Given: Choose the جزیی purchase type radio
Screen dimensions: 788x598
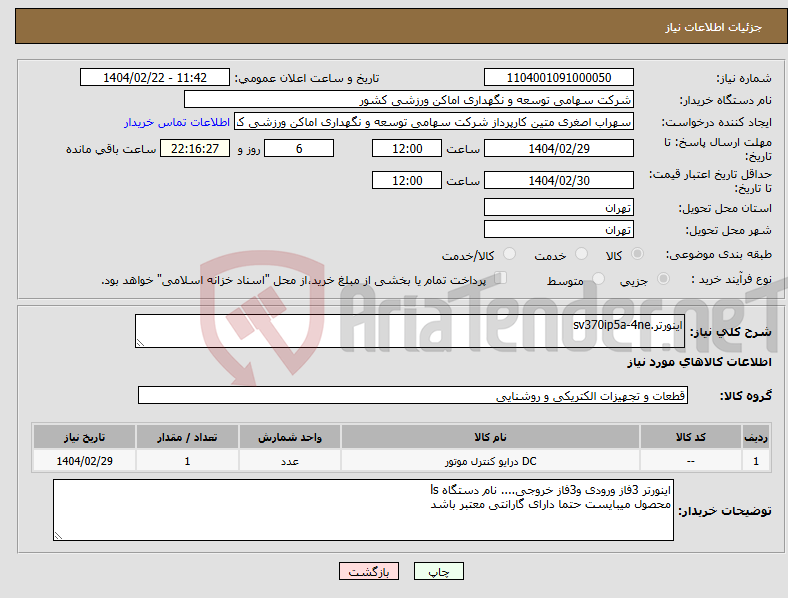Looking at the screenshot, I should (663, 278).
